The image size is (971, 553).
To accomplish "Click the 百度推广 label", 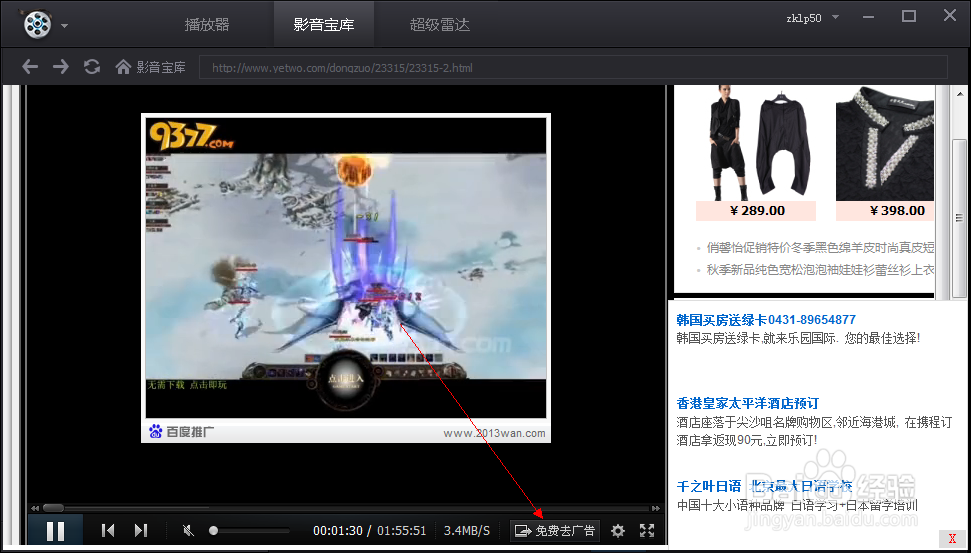I will [x=181, y=432].
